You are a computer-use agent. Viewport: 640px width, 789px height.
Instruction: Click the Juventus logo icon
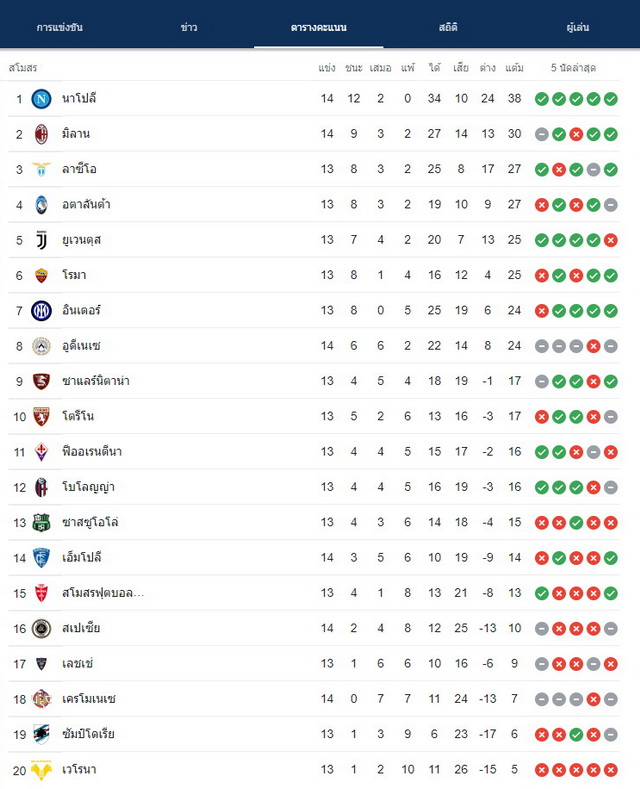[x=41, y=240]
